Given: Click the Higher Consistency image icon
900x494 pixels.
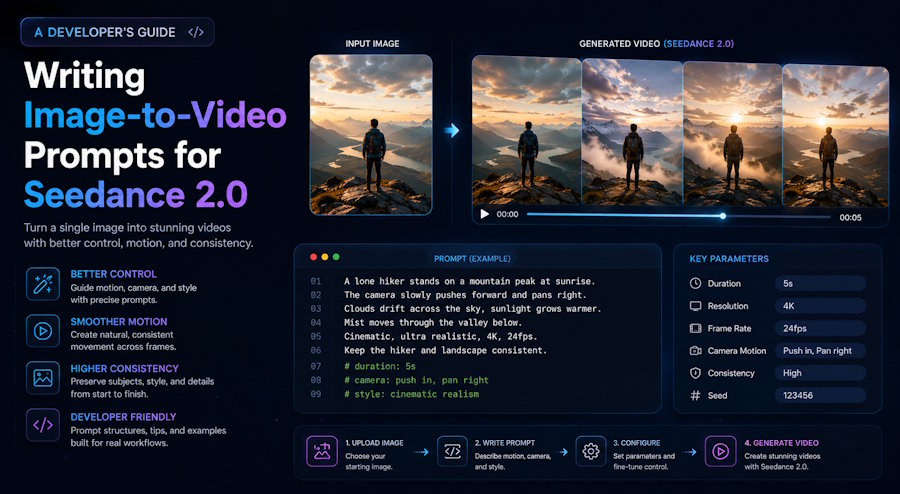Looking at the screenshot, I should [42, 378].
